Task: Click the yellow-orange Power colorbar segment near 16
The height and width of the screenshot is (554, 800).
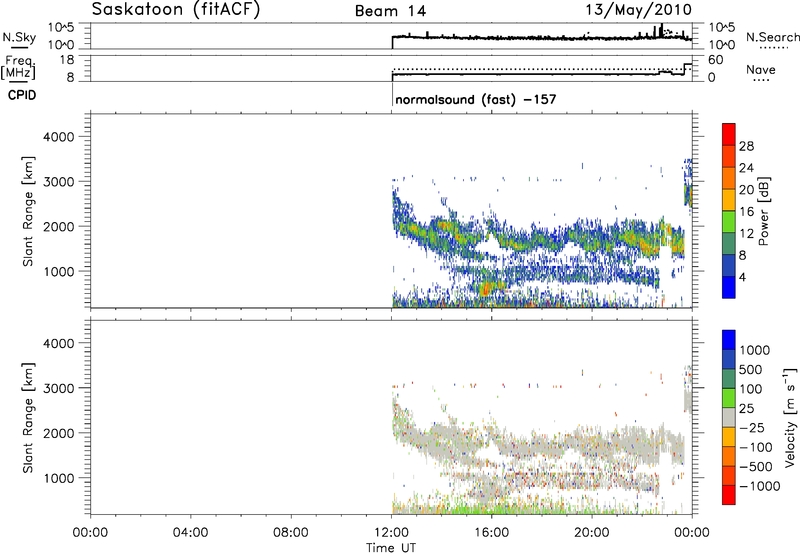Action: [x=729, y=200]
